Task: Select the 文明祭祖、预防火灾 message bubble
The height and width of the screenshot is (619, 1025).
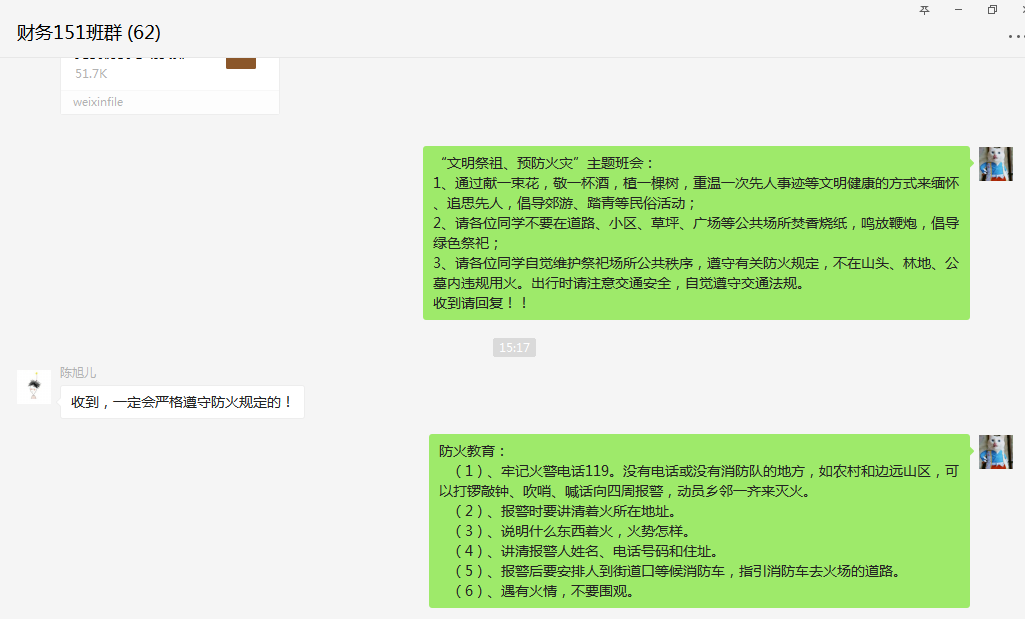Action: tap(696, 233)
